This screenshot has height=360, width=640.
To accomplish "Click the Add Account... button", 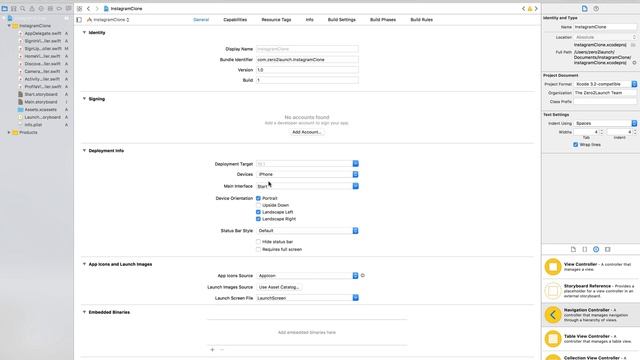I will coord(307,132).
